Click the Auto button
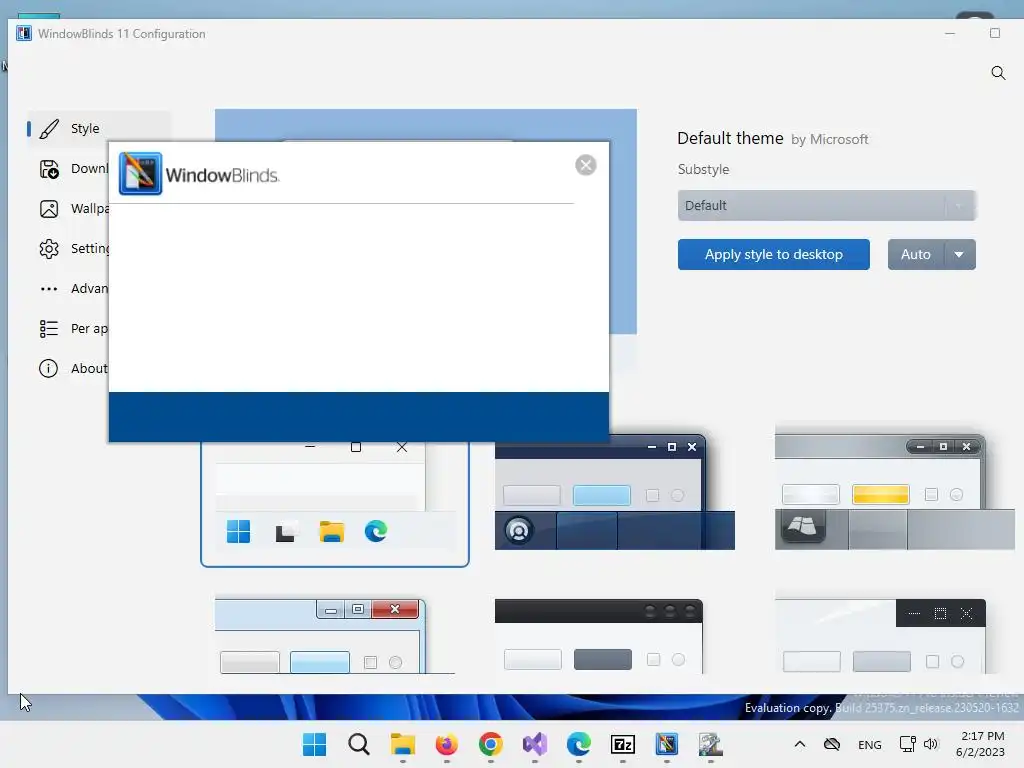 [x=916, y=254]
